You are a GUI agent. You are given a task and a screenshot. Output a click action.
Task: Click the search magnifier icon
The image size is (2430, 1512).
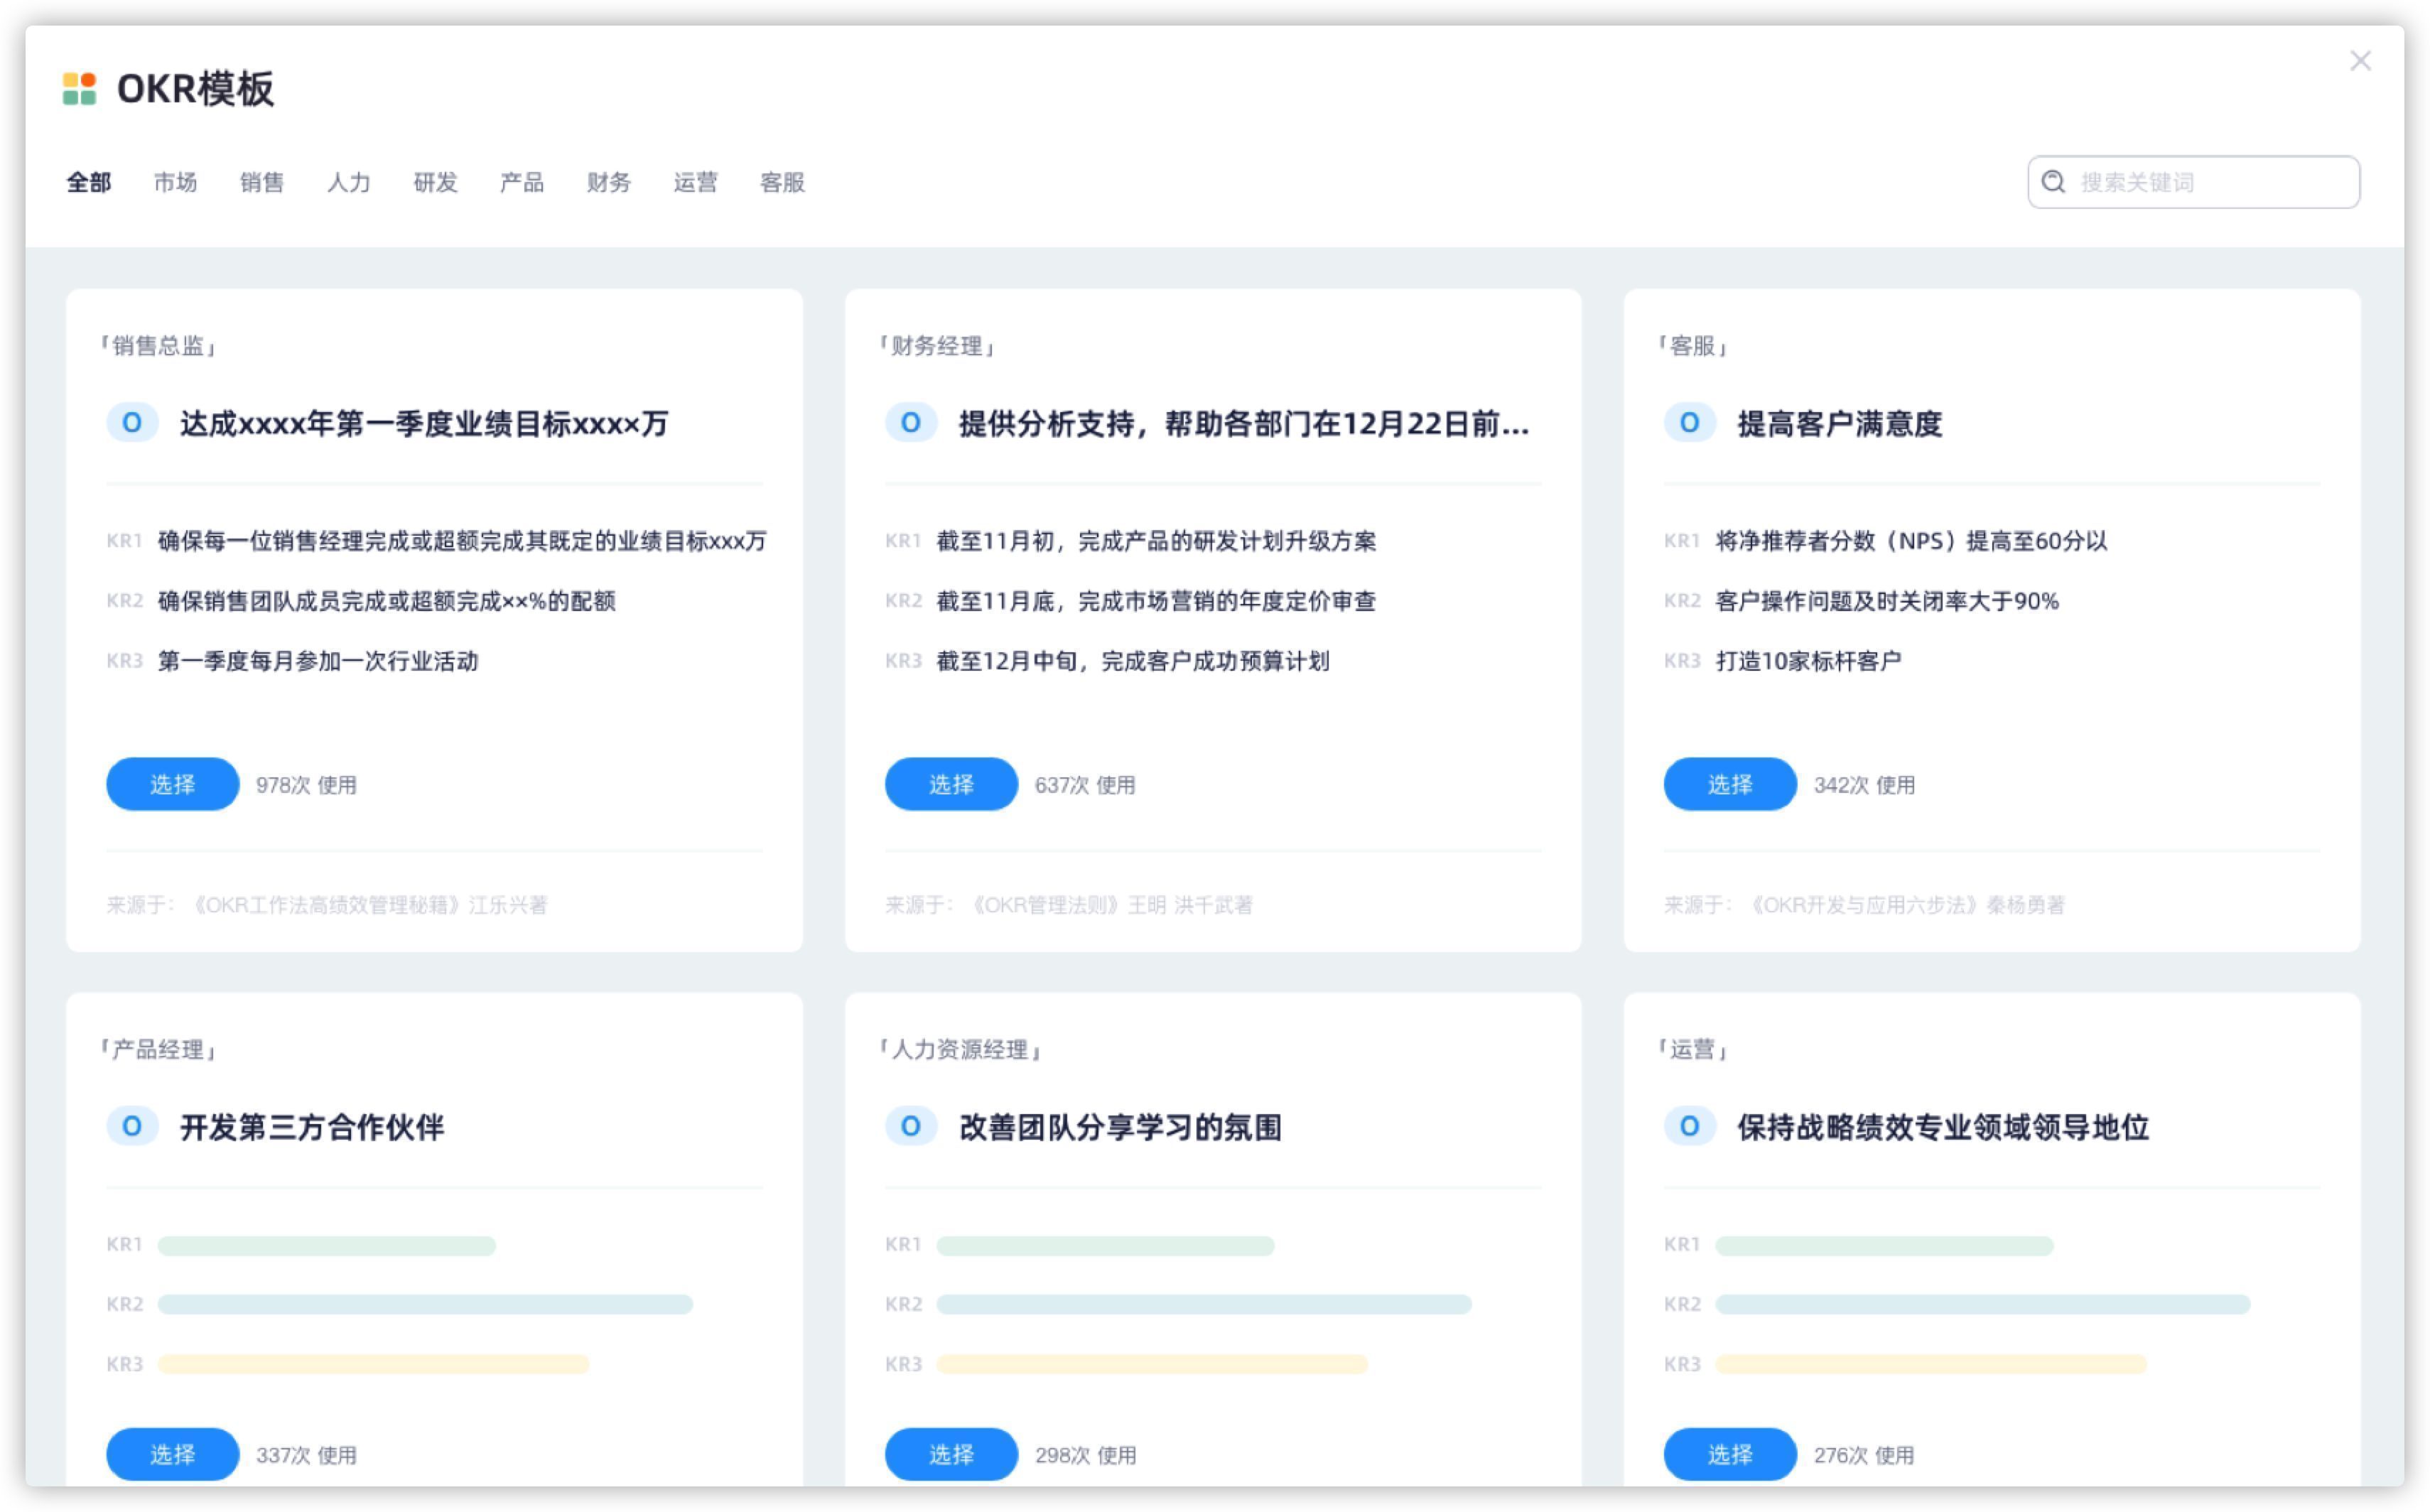(2053, 182)
